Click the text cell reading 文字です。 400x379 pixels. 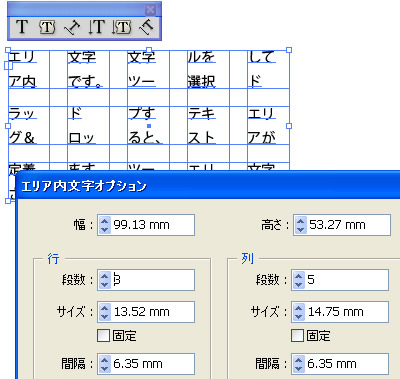[88, 69]
